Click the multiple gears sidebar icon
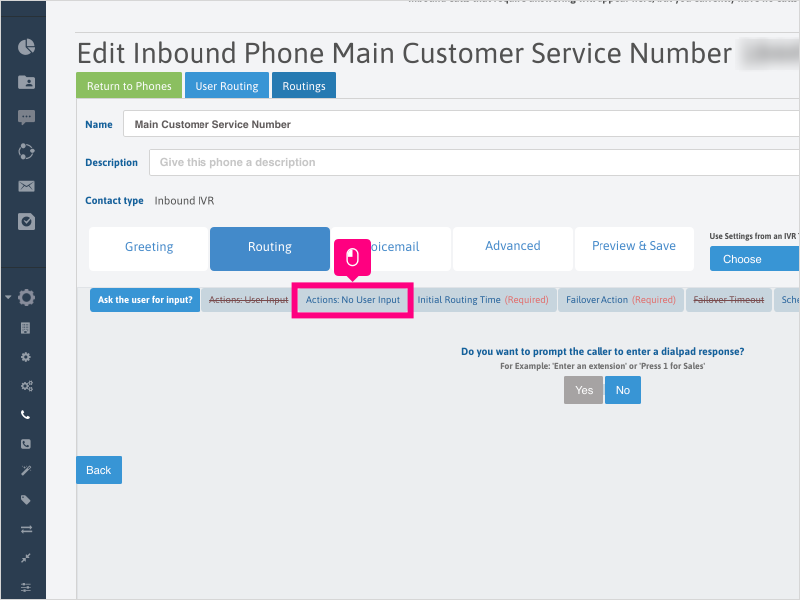This screenshot has width=800, height=600. (27, 386)
